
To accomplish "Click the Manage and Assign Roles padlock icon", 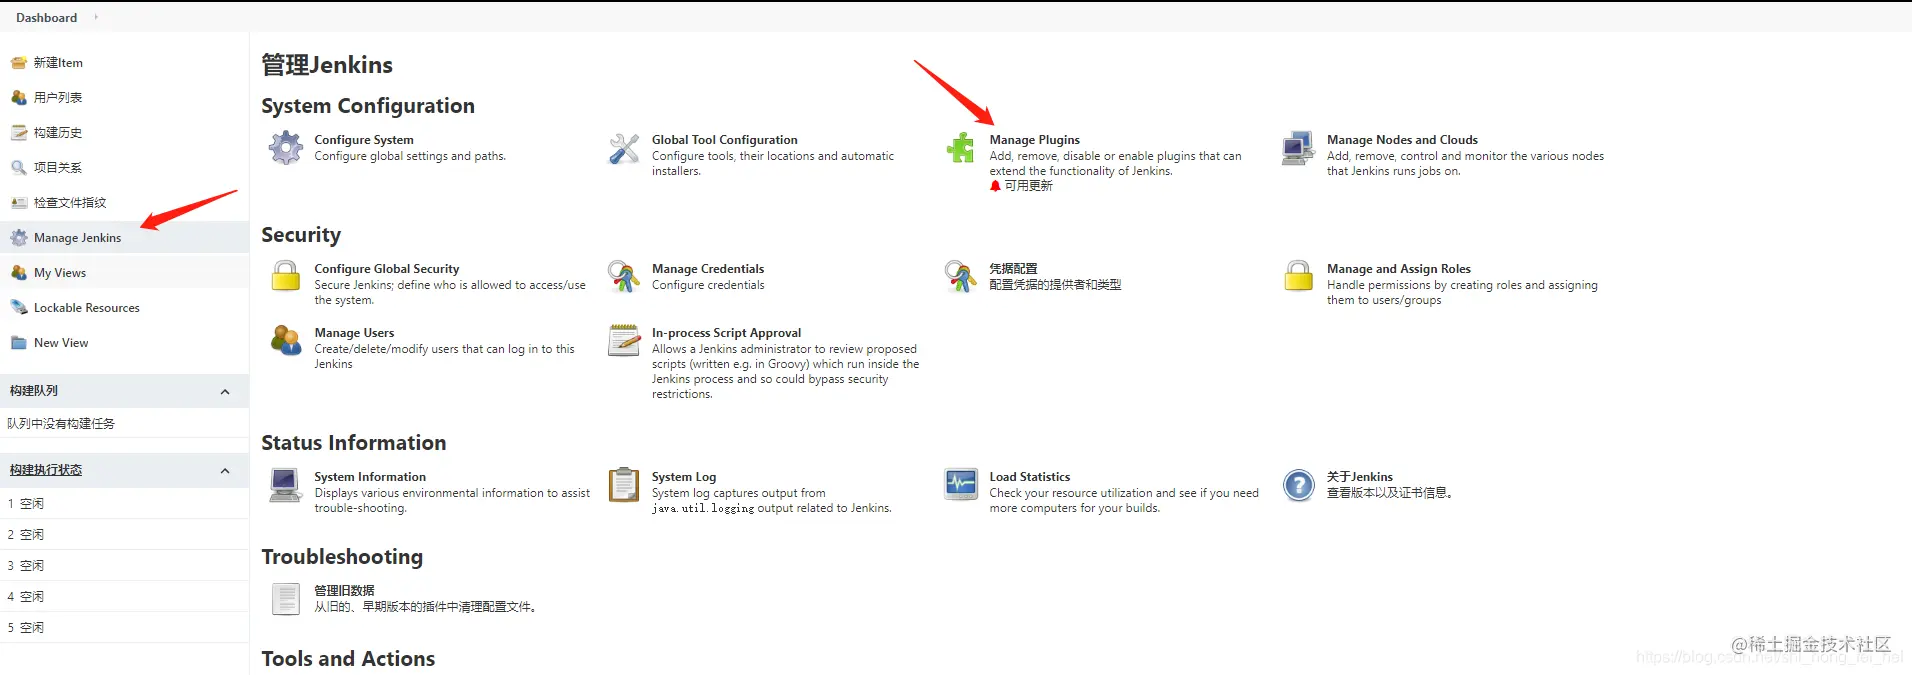I will click(1298, 276).
